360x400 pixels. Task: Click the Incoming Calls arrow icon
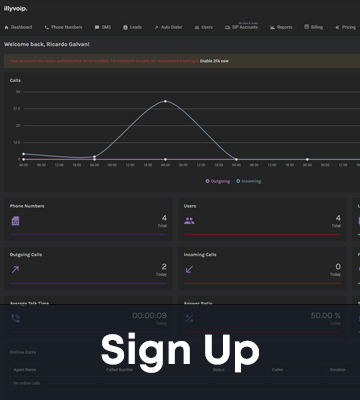pyautogui.click(x=189, y=269)
